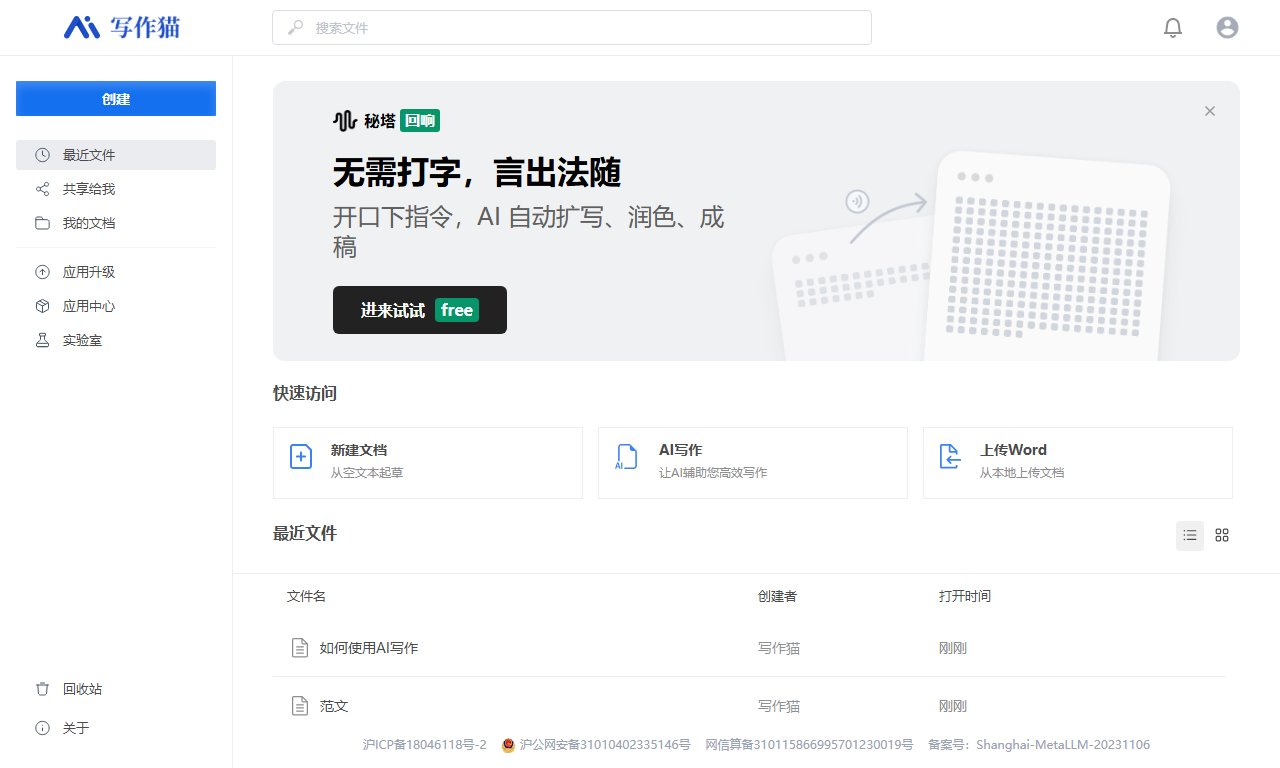This screenshot has width=1280, height=768.
Task: Click the police badge icon in the footer
Action: pos(509,745)
